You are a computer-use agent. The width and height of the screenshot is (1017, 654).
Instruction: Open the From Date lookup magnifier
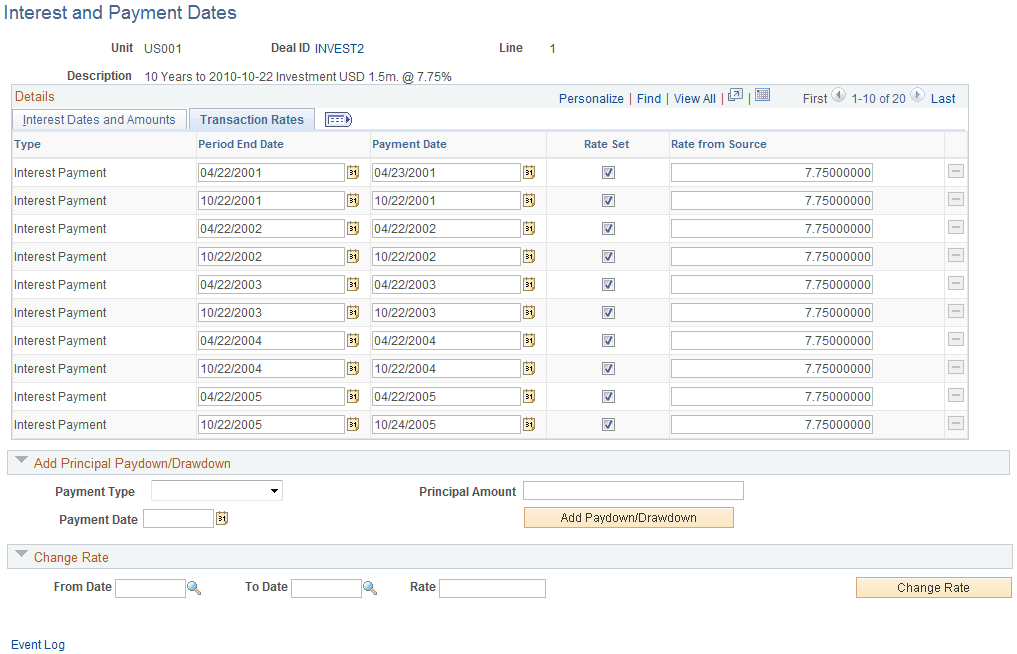click(194, 588)
